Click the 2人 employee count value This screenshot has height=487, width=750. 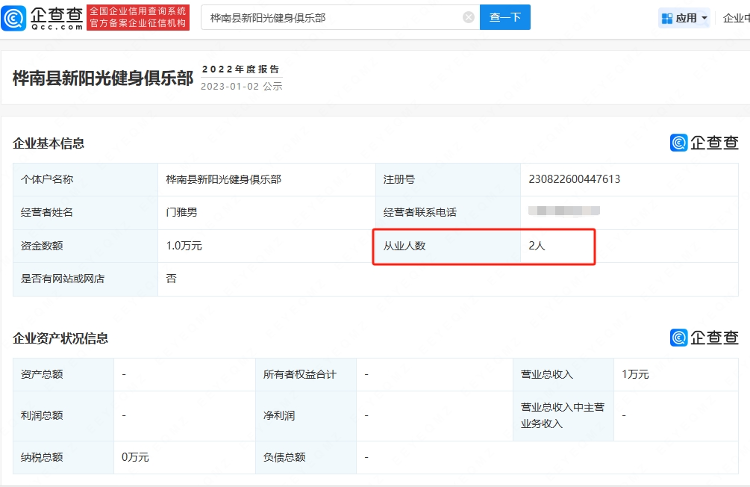(537, 246)
